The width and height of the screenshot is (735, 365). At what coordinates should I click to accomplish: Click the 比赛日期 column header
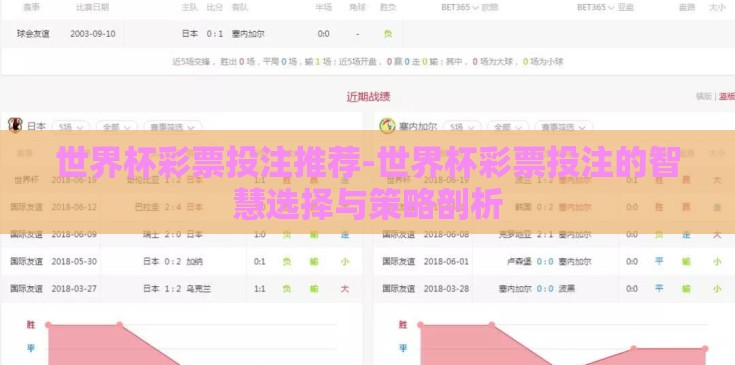(93, 7)
